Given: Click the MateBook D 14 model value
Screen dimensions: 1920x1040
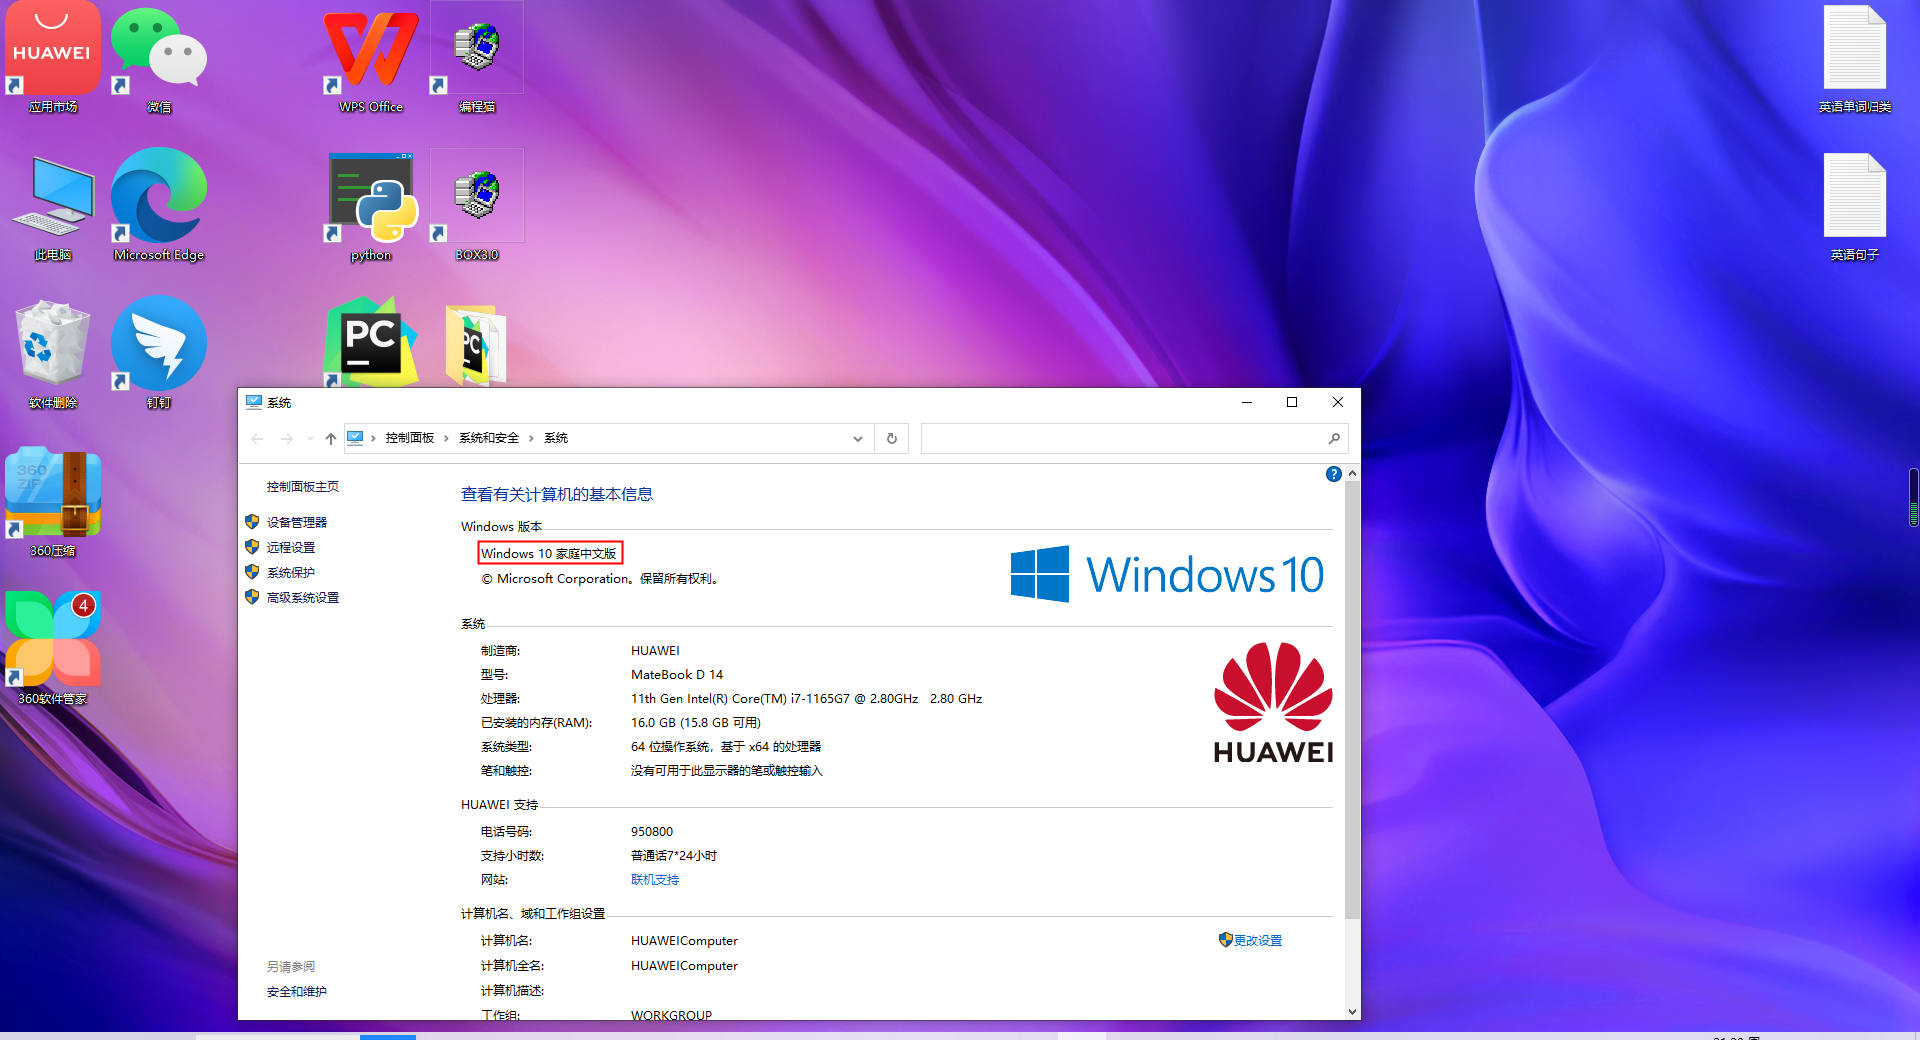Looking at the screenshot, I should tap(677, 675).
